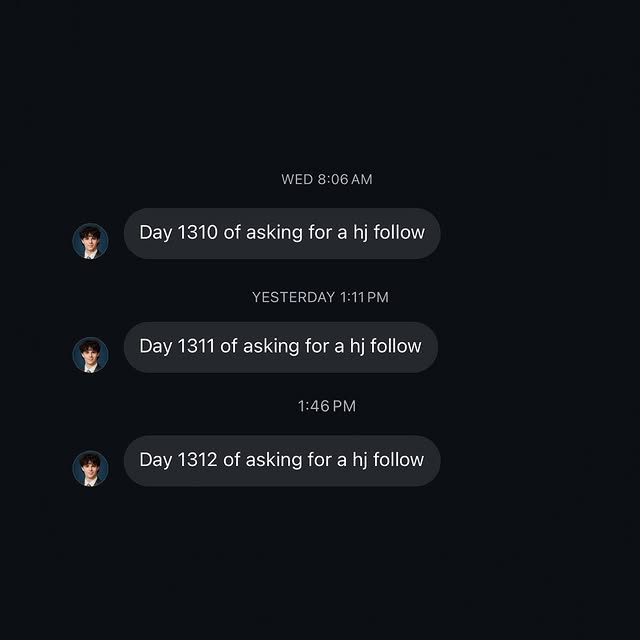Click the avatar beside the Day 1312 message
Screen dimensions: 640x640
(90, 469)
